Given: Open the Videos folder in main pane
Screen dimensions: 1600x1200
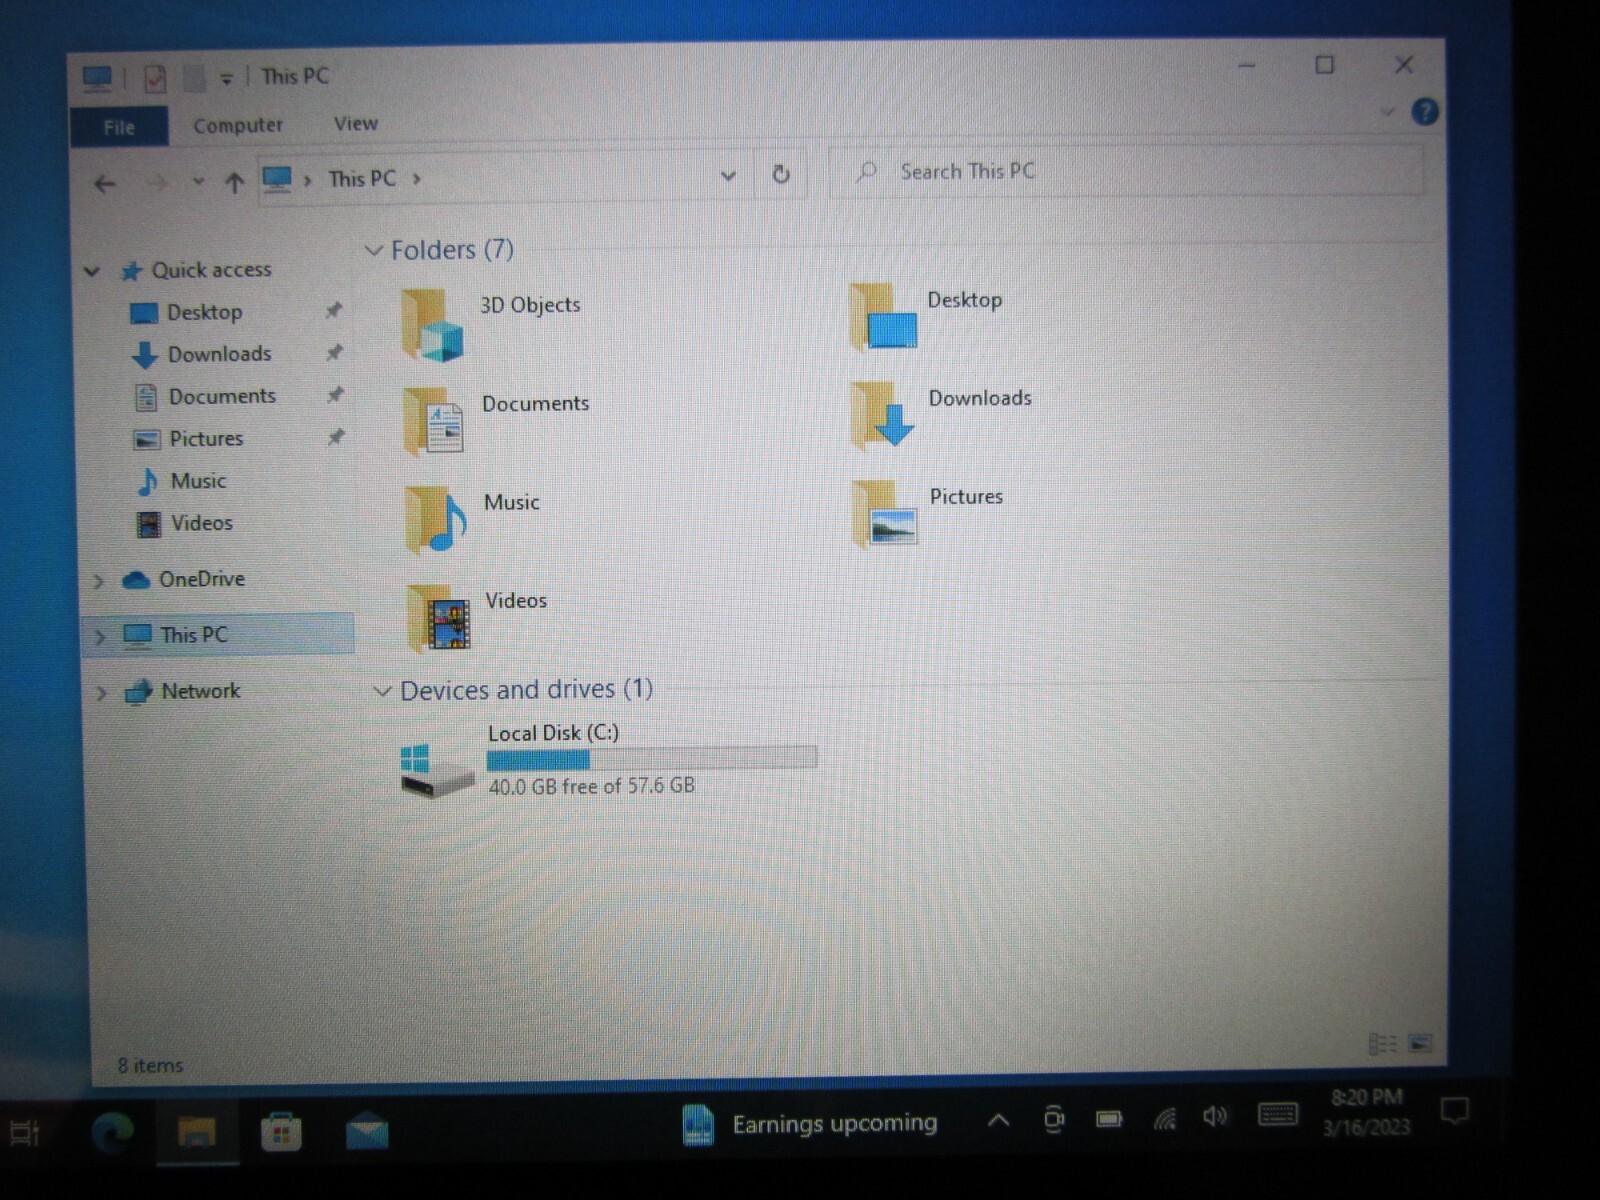Looking at the screenshot, I should point(438,618).
